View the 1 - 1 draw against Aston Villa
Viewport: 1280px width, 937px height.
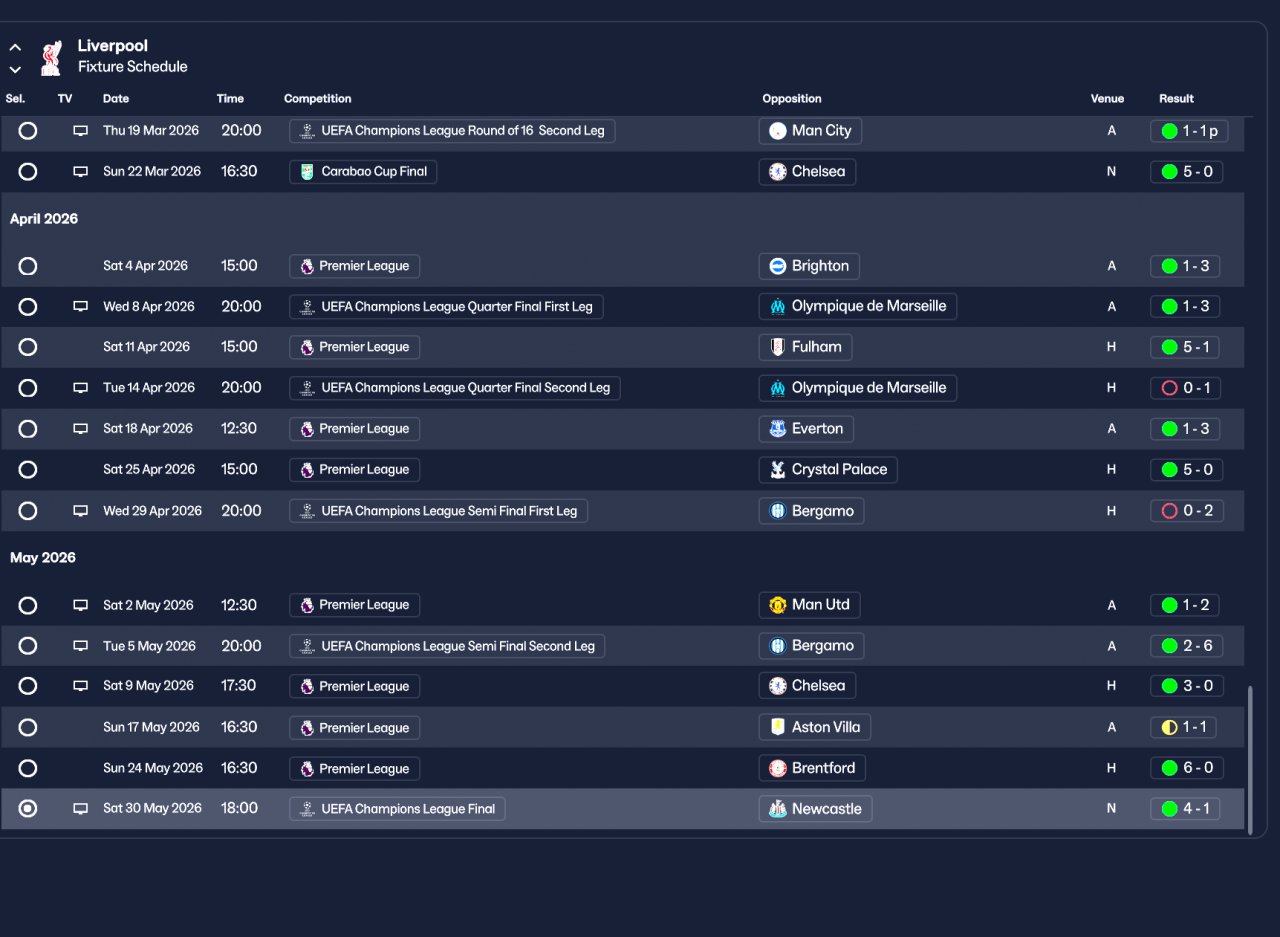click(1183, 727)
